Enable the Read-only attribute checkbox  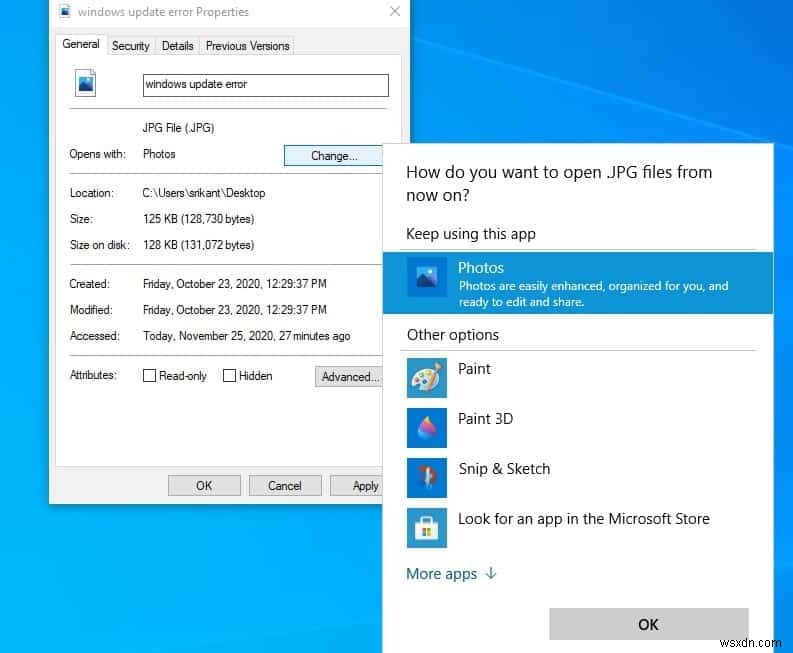pos(149,375)
